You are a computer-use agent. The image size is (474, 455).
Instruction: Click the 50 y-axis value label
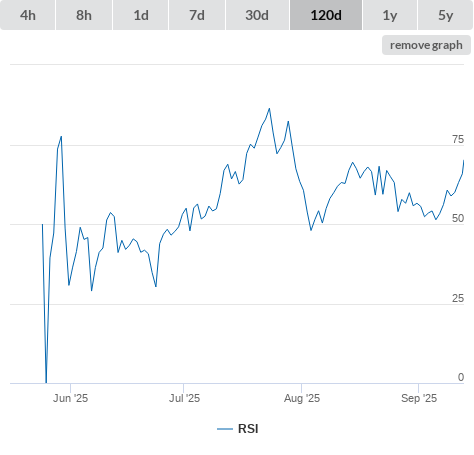click(458, 218)
